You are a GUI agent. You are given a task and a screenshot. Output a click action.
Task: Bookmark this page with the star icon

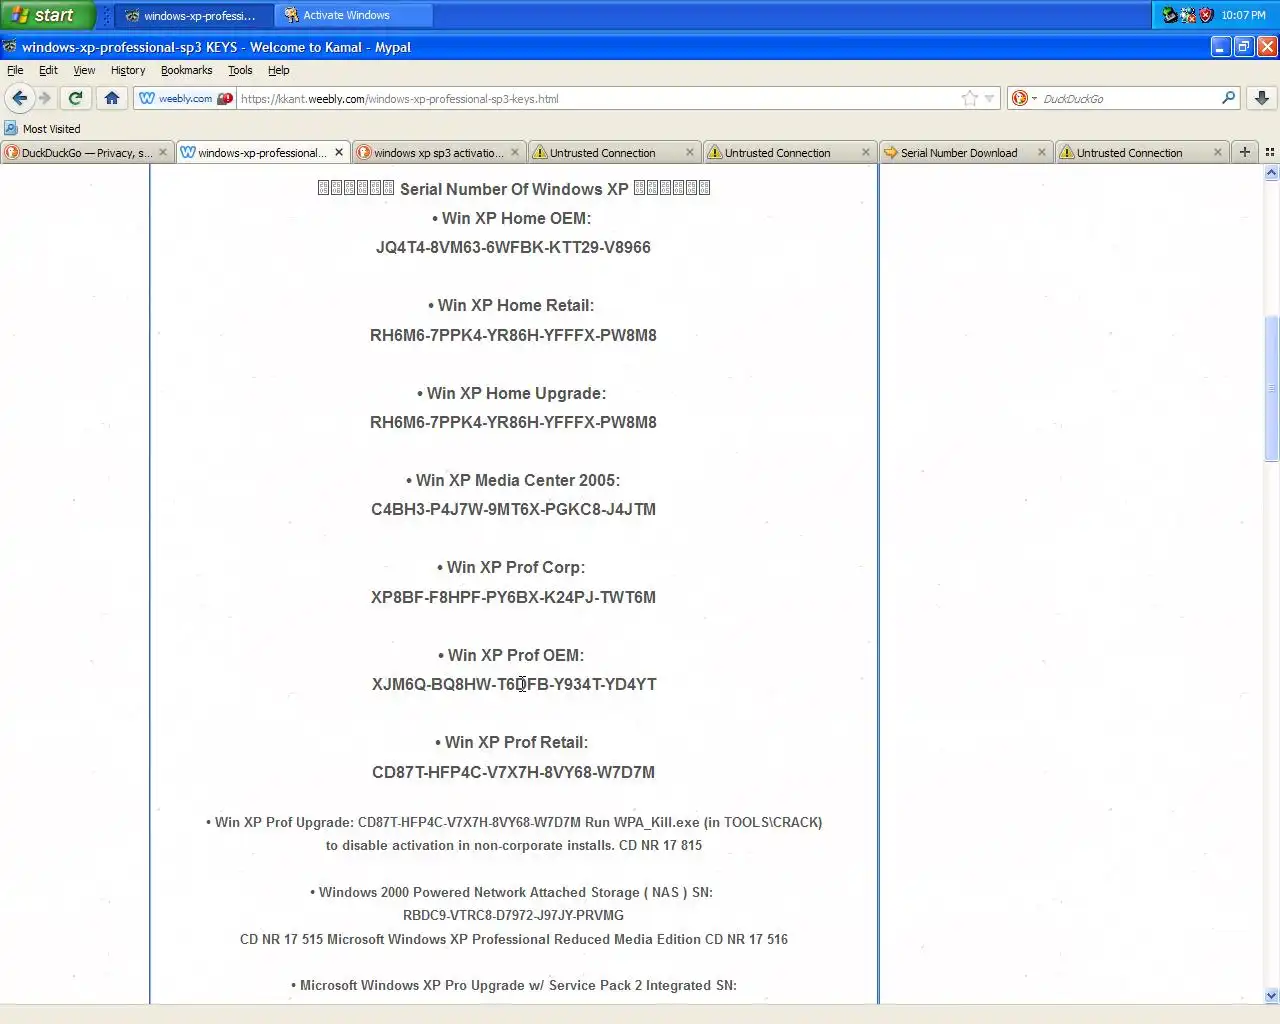(x=969, y=98)
